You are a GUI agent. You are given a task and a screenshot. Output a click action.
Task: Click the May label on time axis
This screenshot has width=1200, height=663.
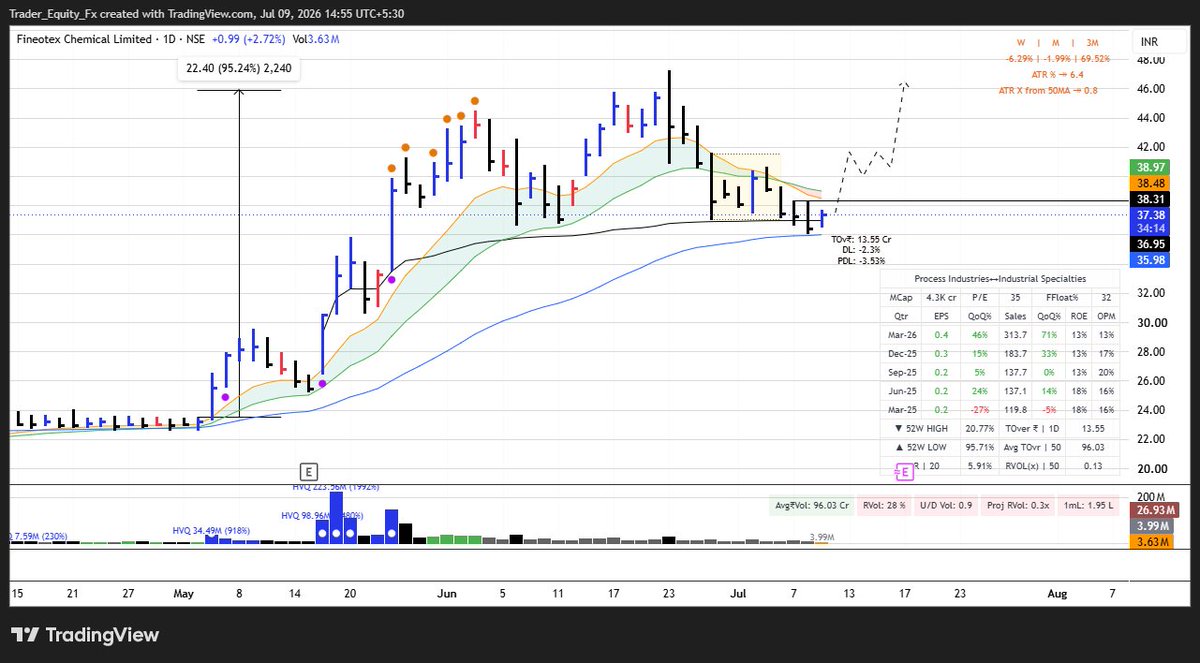tap(183, 593)
